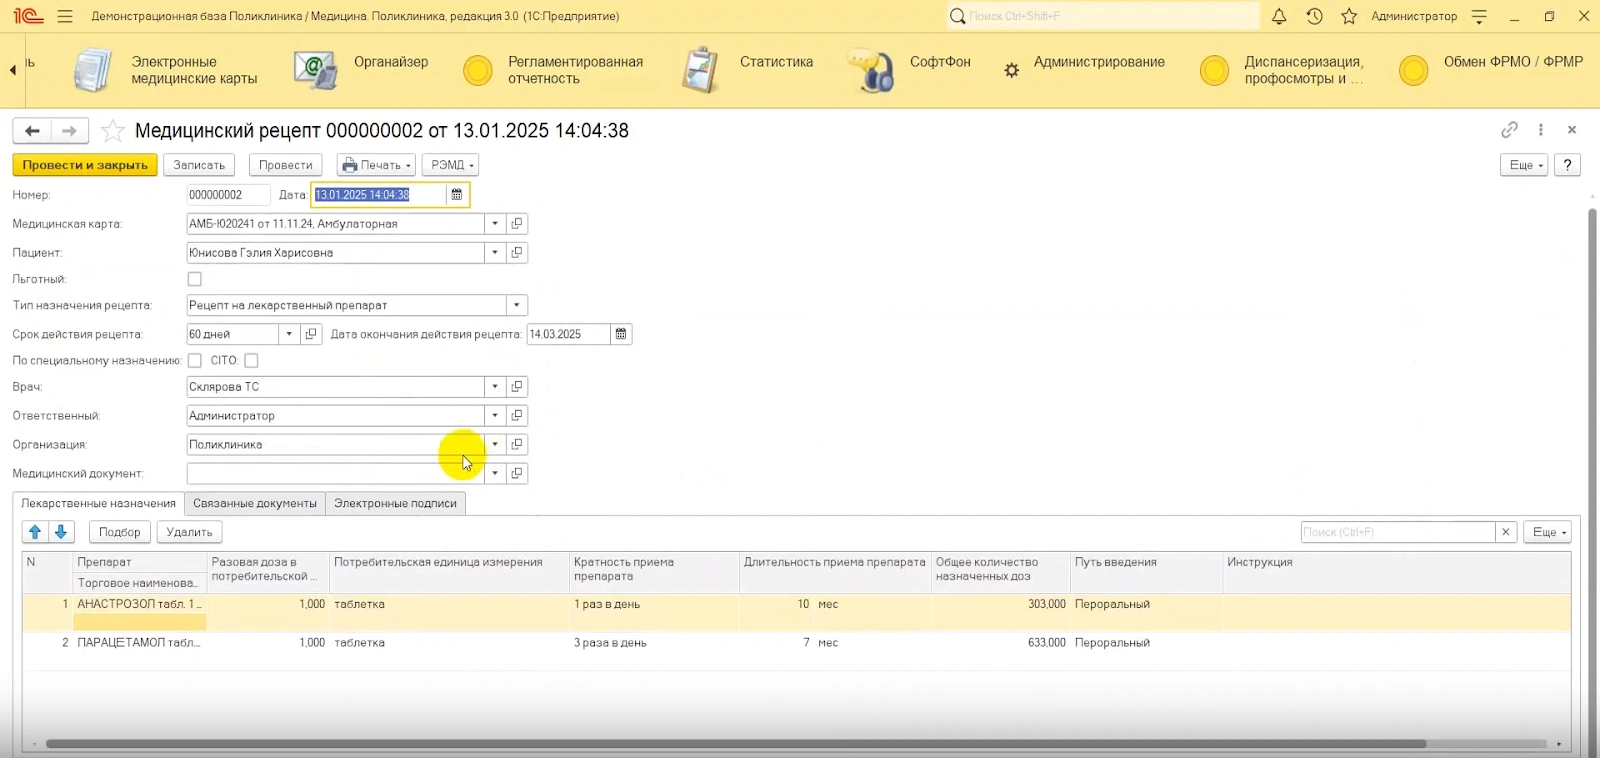Viewport: 1600px width, 758px height.
Task: Open the history clock icon
Action: coord(1314,16)
